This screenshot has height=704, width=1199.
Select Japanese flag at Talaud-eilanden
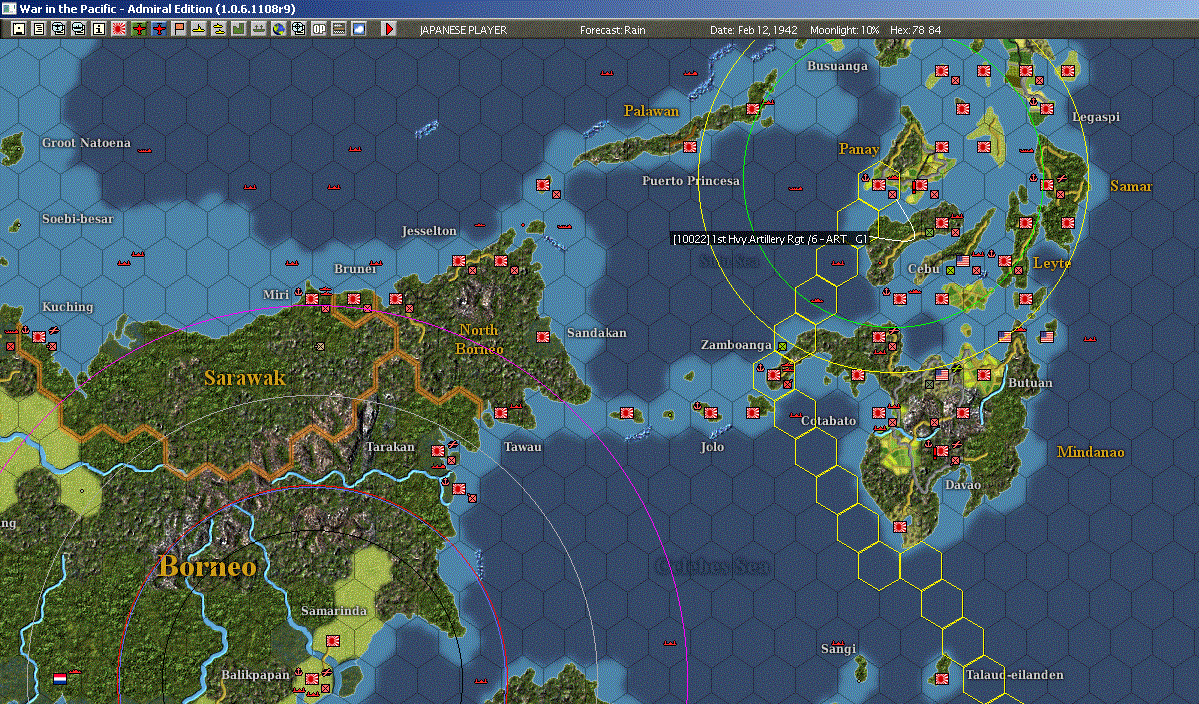point(942,679)
